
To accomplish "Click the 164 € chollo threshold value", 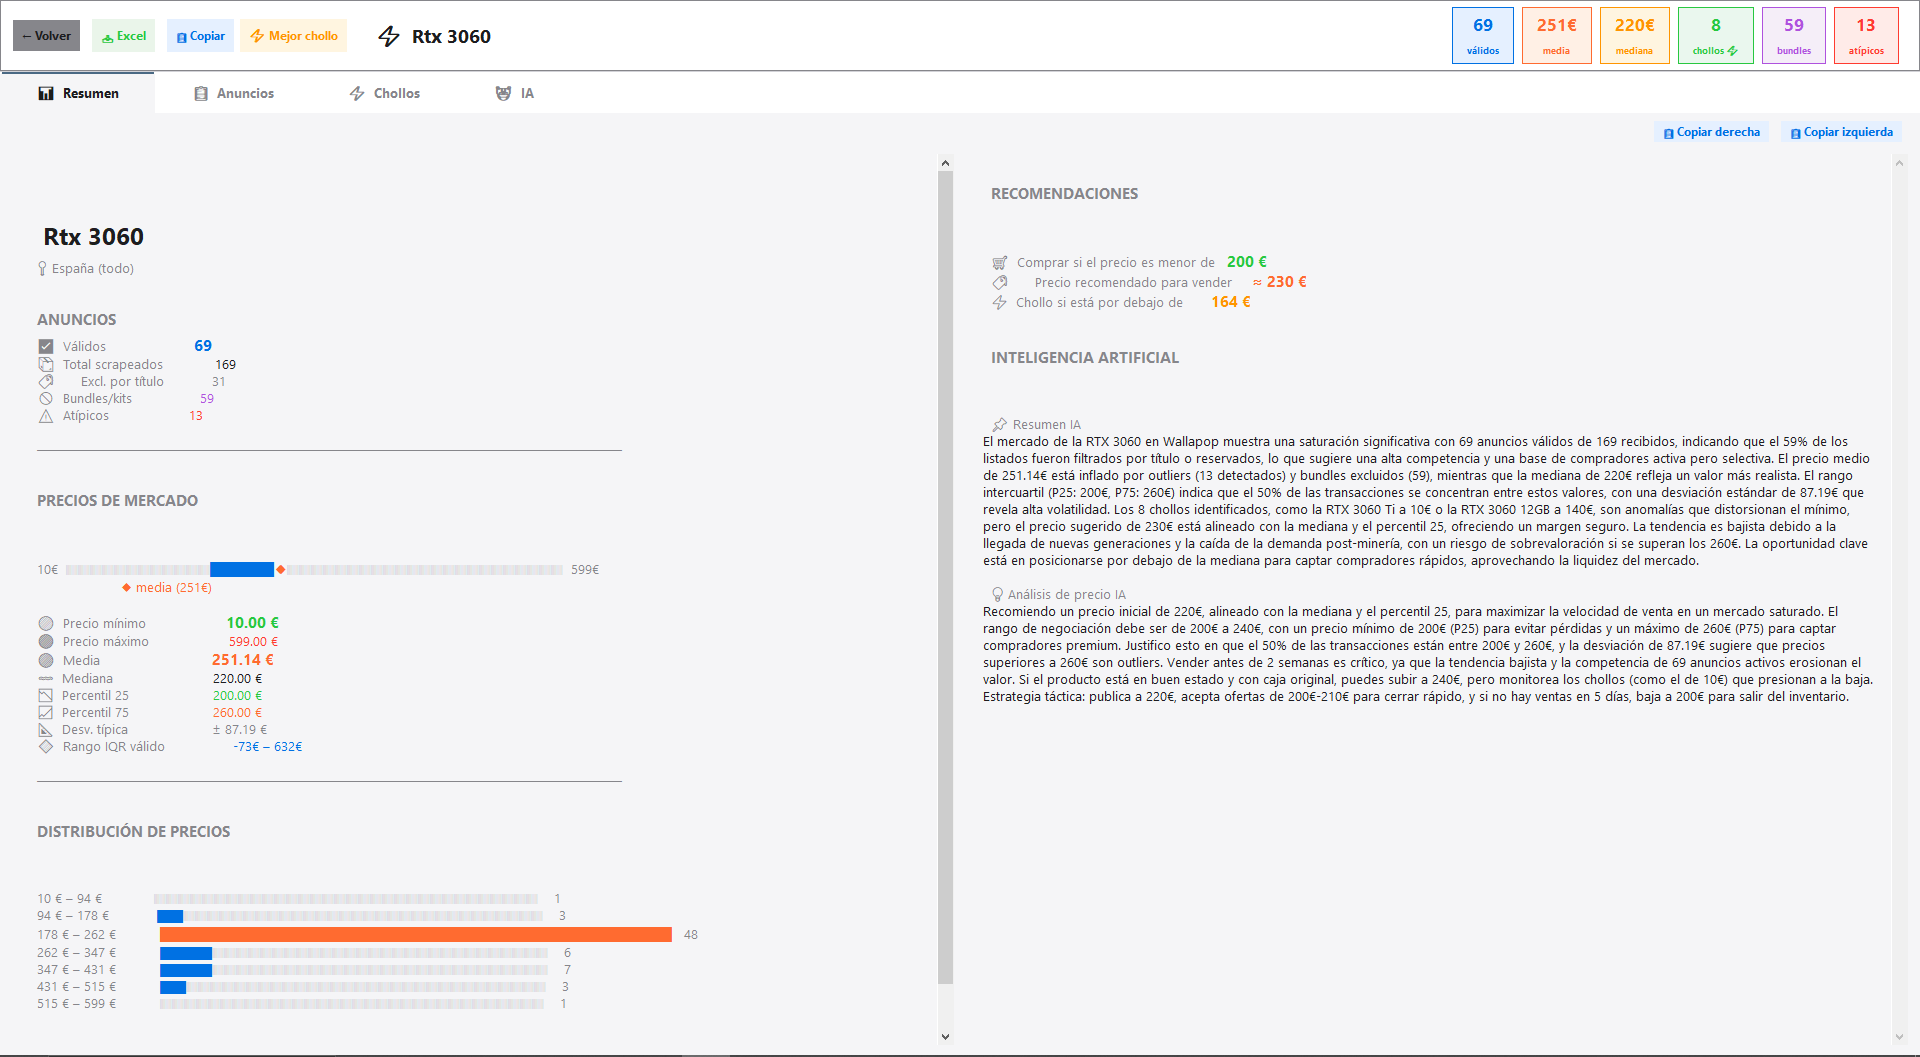I will pos(1231,302).
